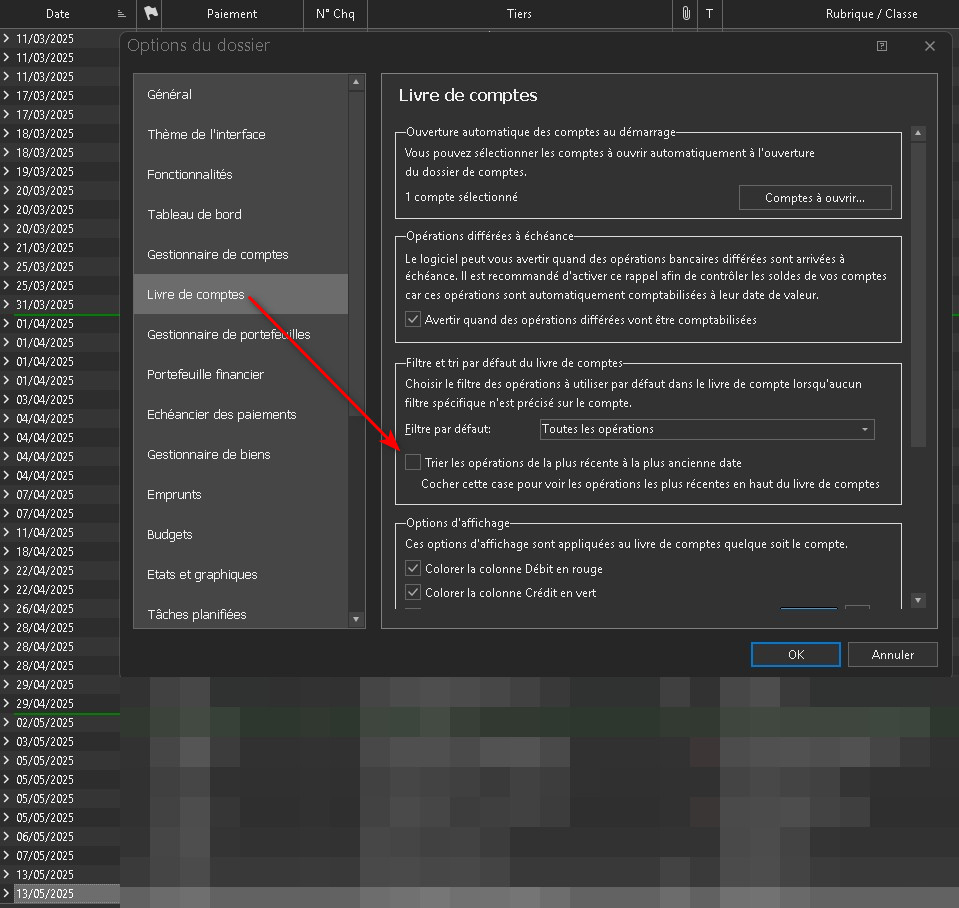
Task: Open Thème de l'interface section
Action: [x=240, y=135]
